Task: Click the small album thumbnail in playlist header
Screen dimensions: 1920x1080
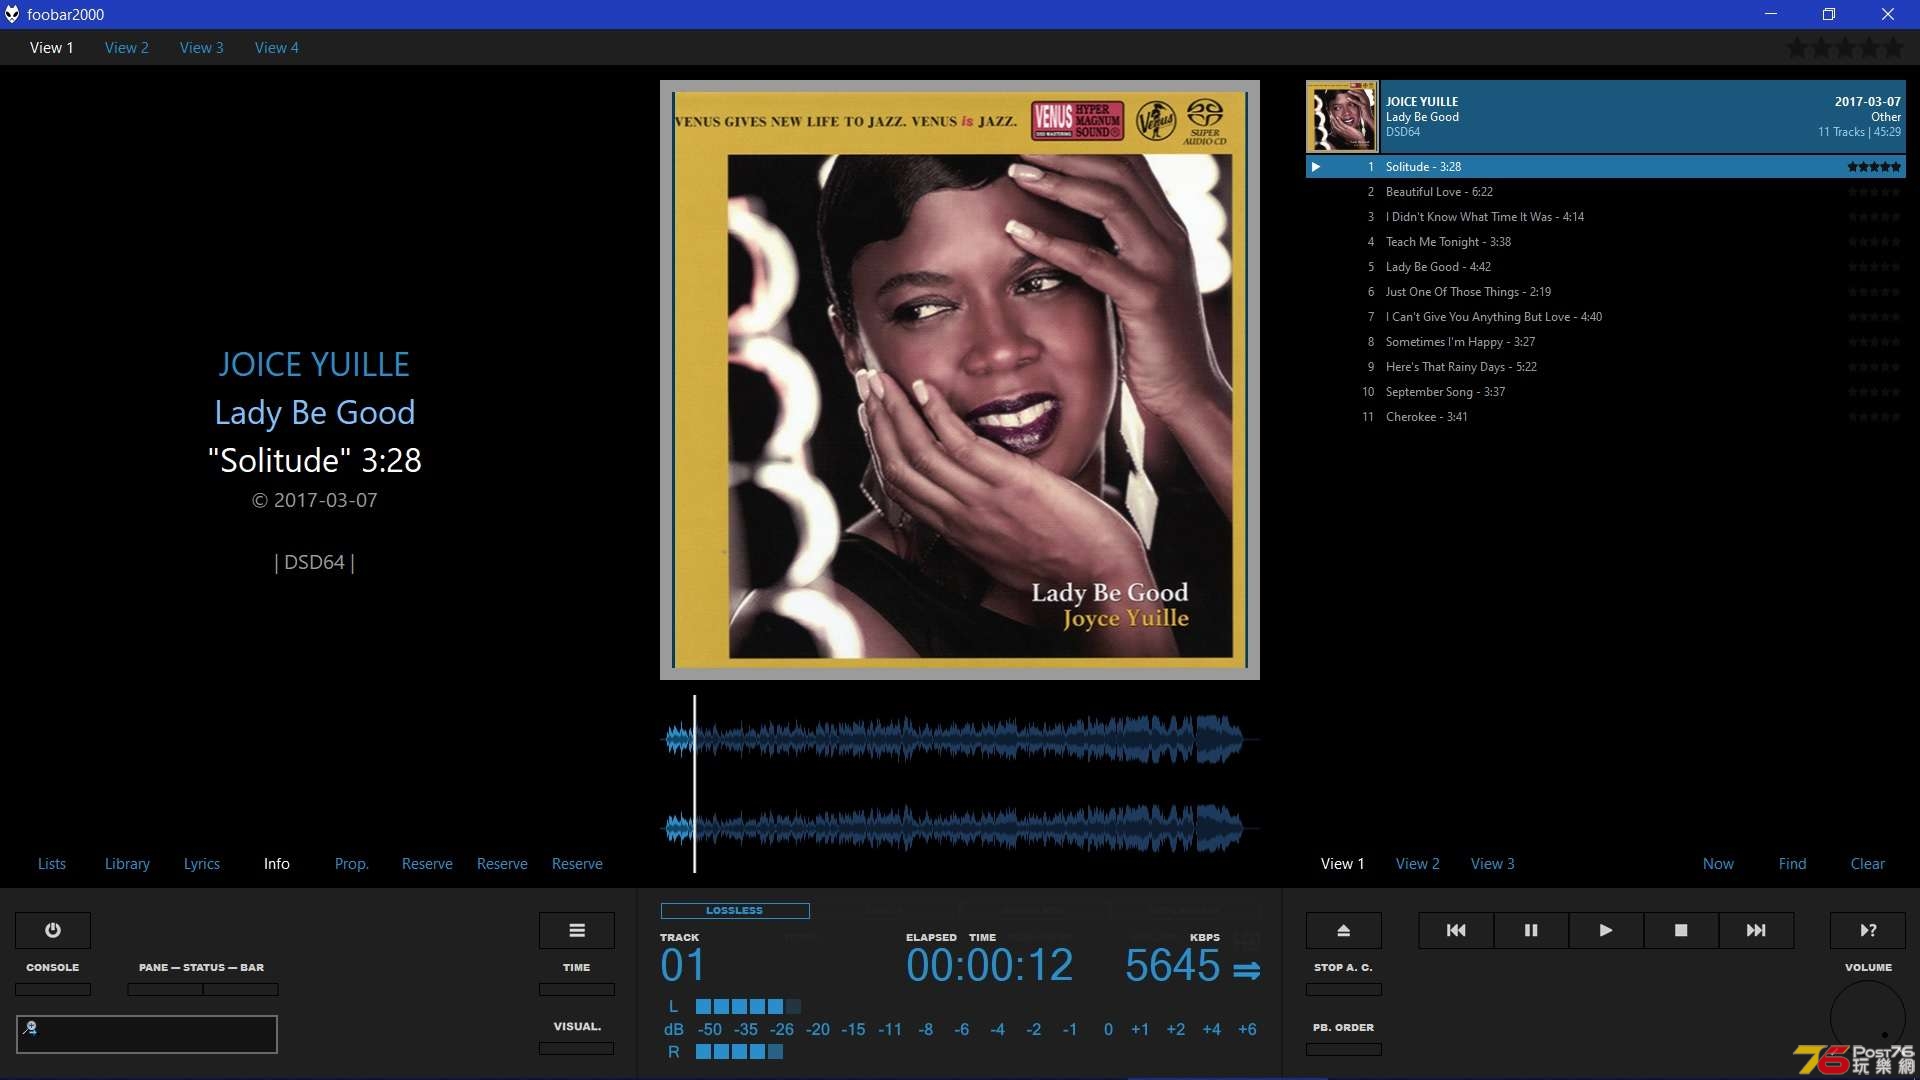Action: pos(1342,116)
